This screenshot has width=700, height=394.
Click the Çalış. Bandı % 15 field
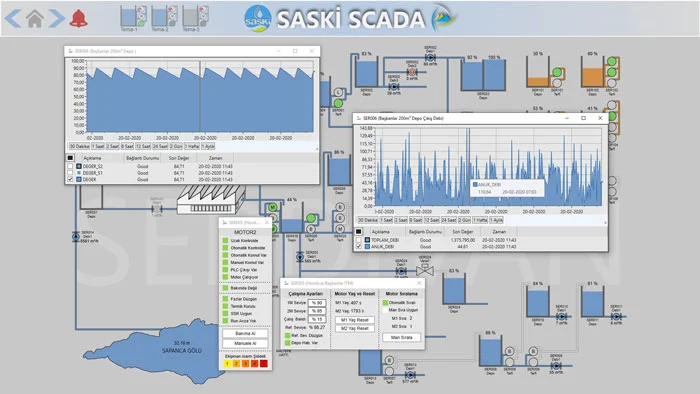pyautogui.click(x=317, y=319)
